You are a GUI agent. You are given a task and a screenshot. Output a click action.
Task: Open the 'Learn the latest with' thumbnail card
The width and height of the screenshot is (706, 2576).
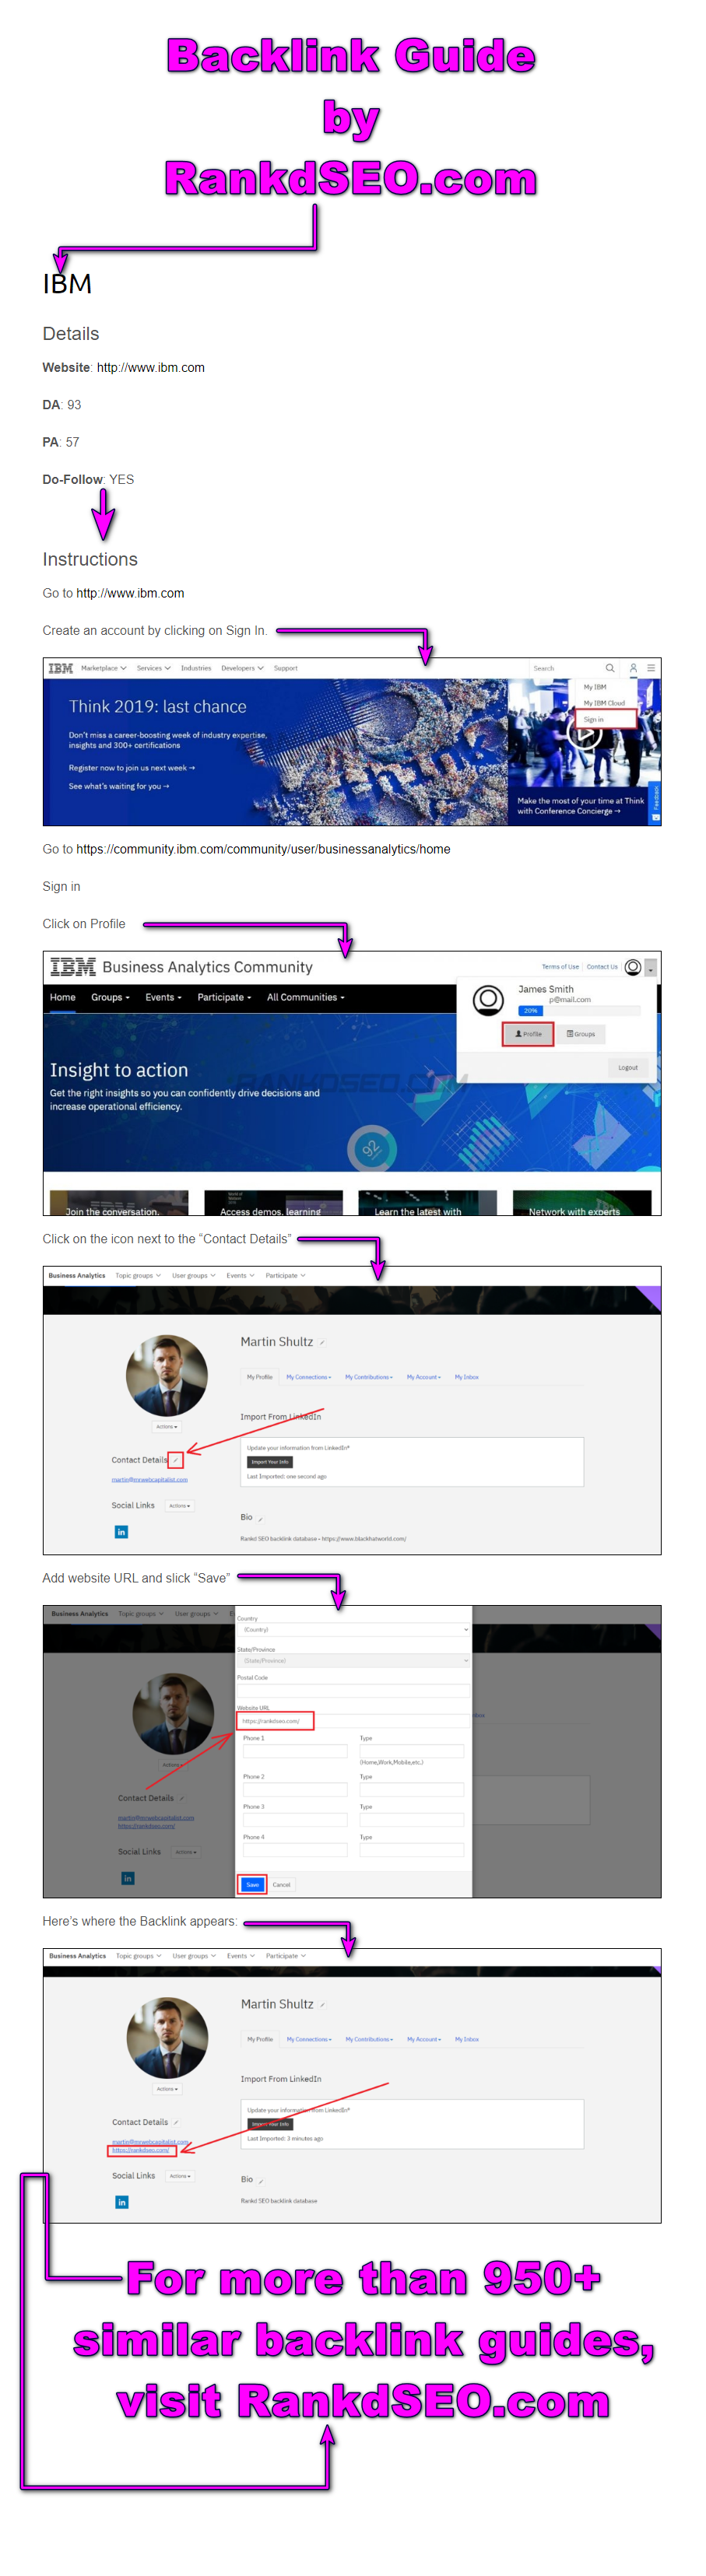click(427, 1203)
